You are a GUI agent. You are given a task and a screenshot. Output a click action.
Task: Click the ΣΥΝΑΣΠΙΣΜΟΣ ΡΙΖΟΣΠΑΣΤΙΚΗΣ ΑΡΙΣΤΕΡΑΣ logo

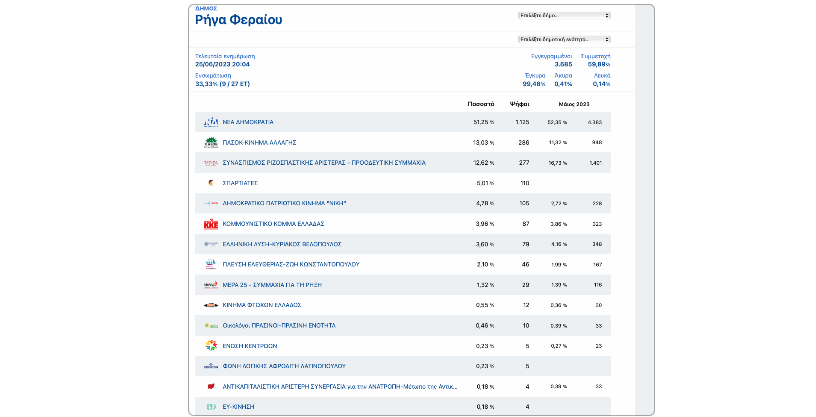click(x=211, y=163)
